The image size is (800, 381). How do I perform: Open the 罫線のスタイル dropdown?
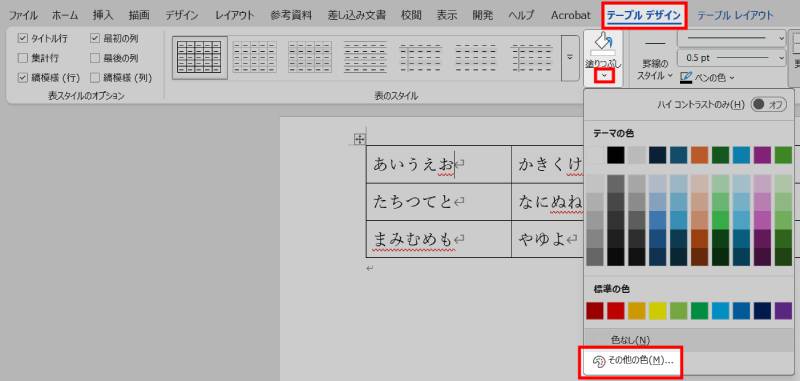coord(655,70)
